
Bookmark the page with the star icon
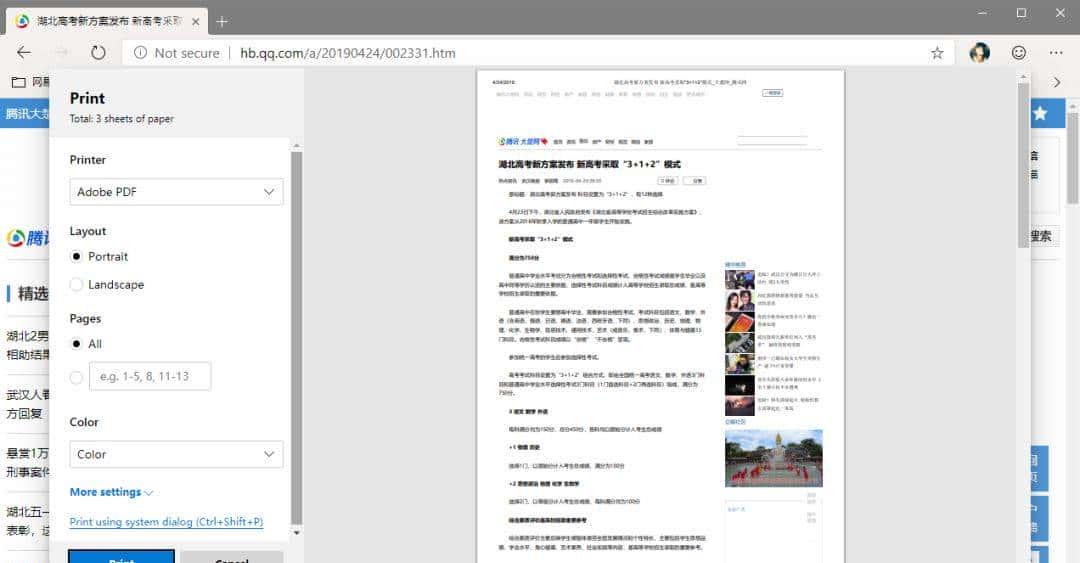[x=937, y=53]
